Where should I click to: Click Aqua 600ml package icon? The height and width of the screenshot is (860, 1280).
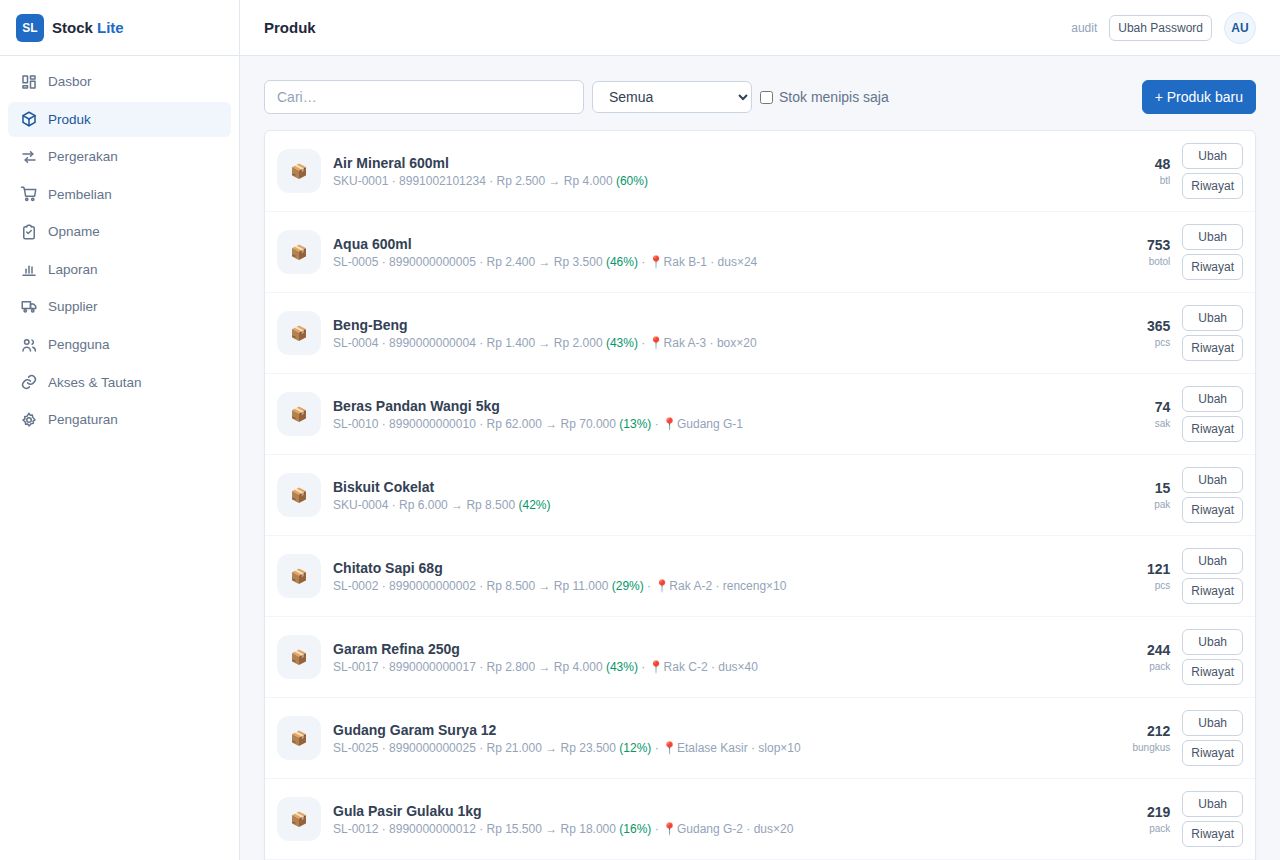[x=299, y=252]
